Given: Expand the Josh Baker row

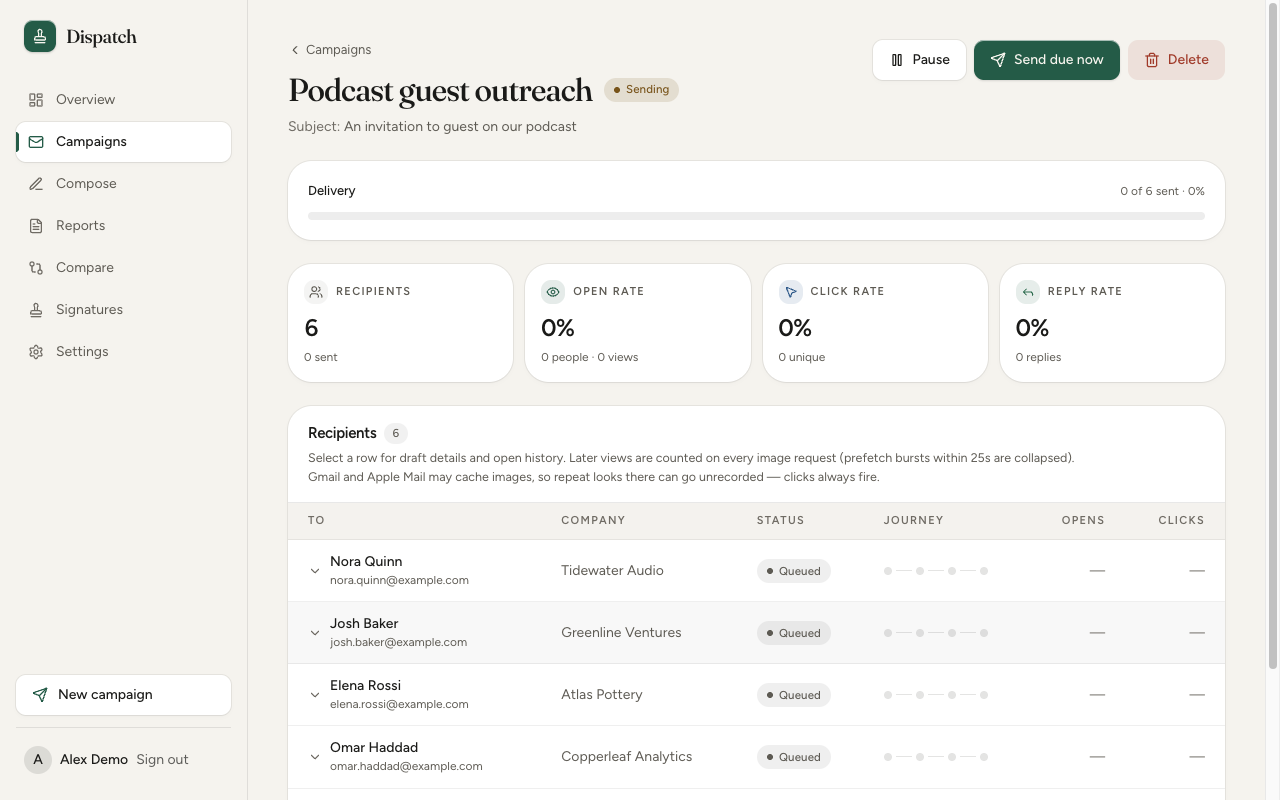Looking at the screenshot, I should (x=315, y=633).
